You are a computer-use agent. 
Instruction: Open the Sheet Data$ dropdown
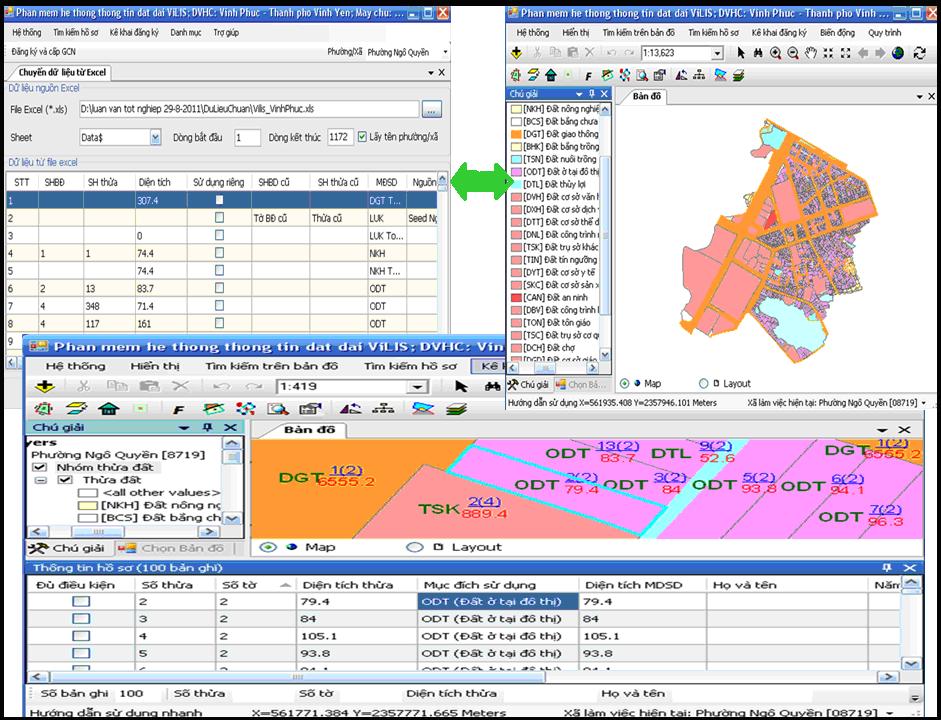coord(155,137)
